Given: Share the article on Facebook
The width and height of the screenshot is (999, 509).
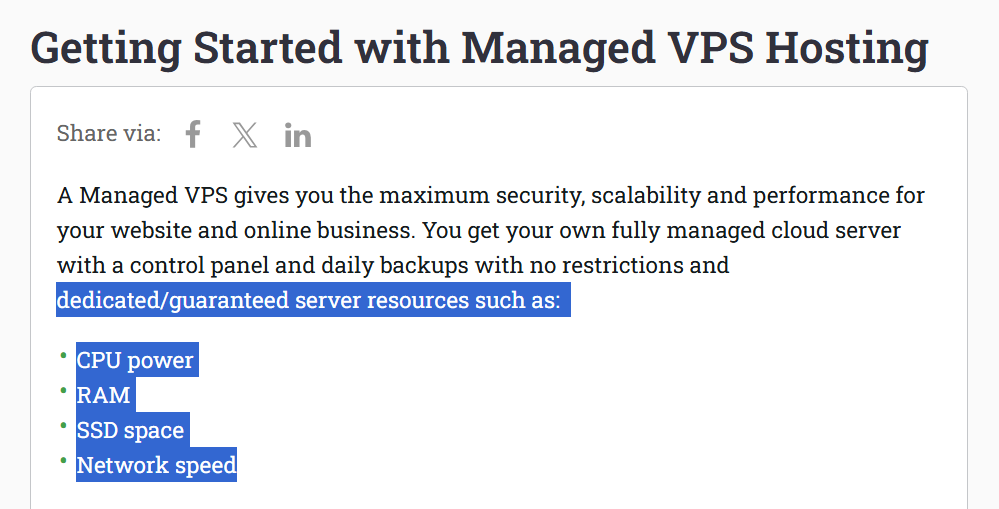Looking at the screenshot, I should (x=193, y=134).
